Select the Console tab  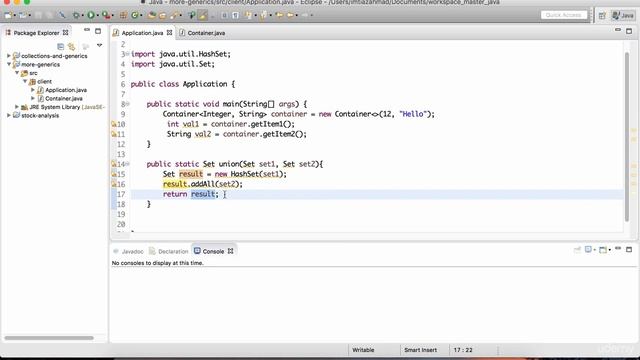coord(213,251)
